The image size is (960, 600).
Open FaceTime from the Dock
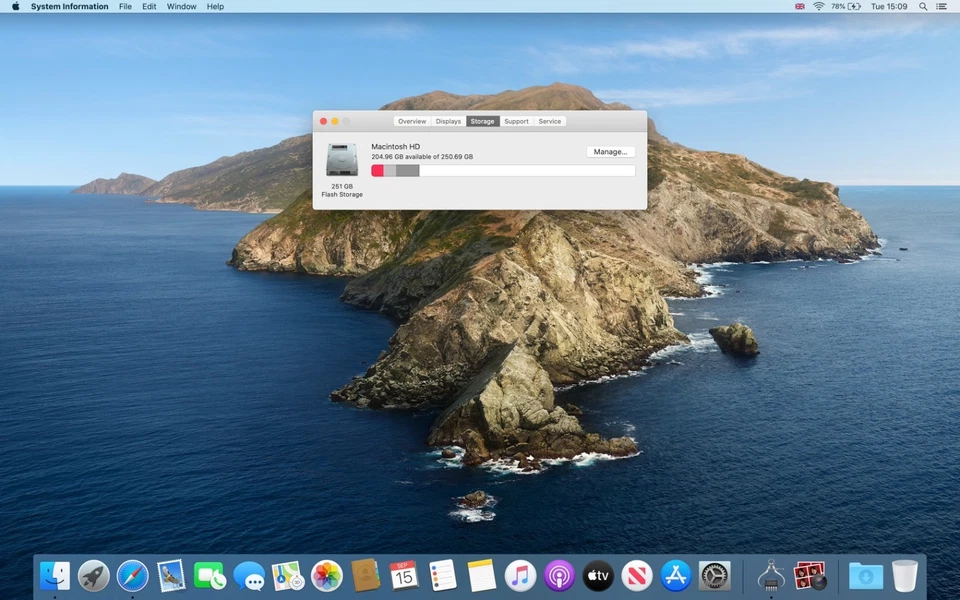[x=210, y=576]
